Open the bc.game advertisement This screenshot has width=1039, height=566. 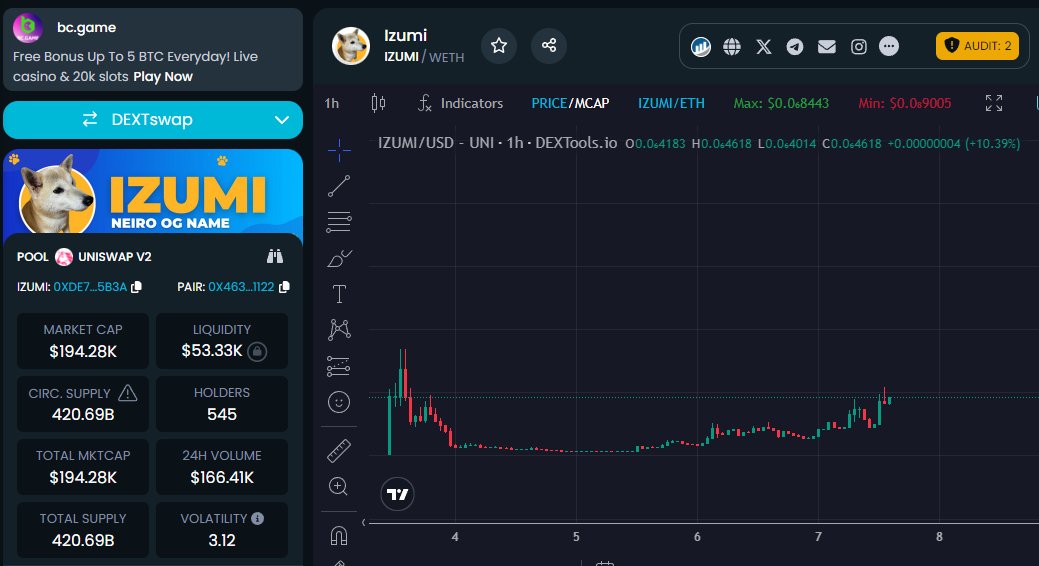coord(153,50)
